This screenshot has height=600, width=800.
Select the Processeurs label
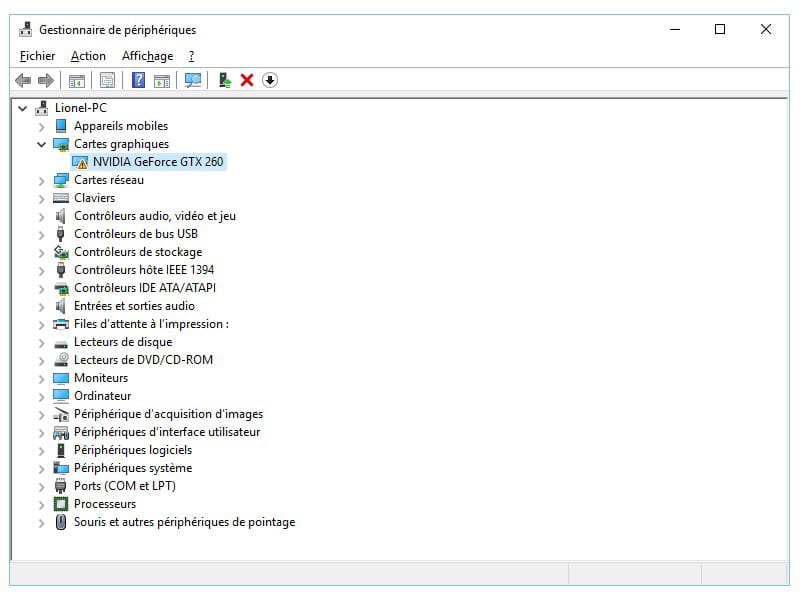[105, 504]
